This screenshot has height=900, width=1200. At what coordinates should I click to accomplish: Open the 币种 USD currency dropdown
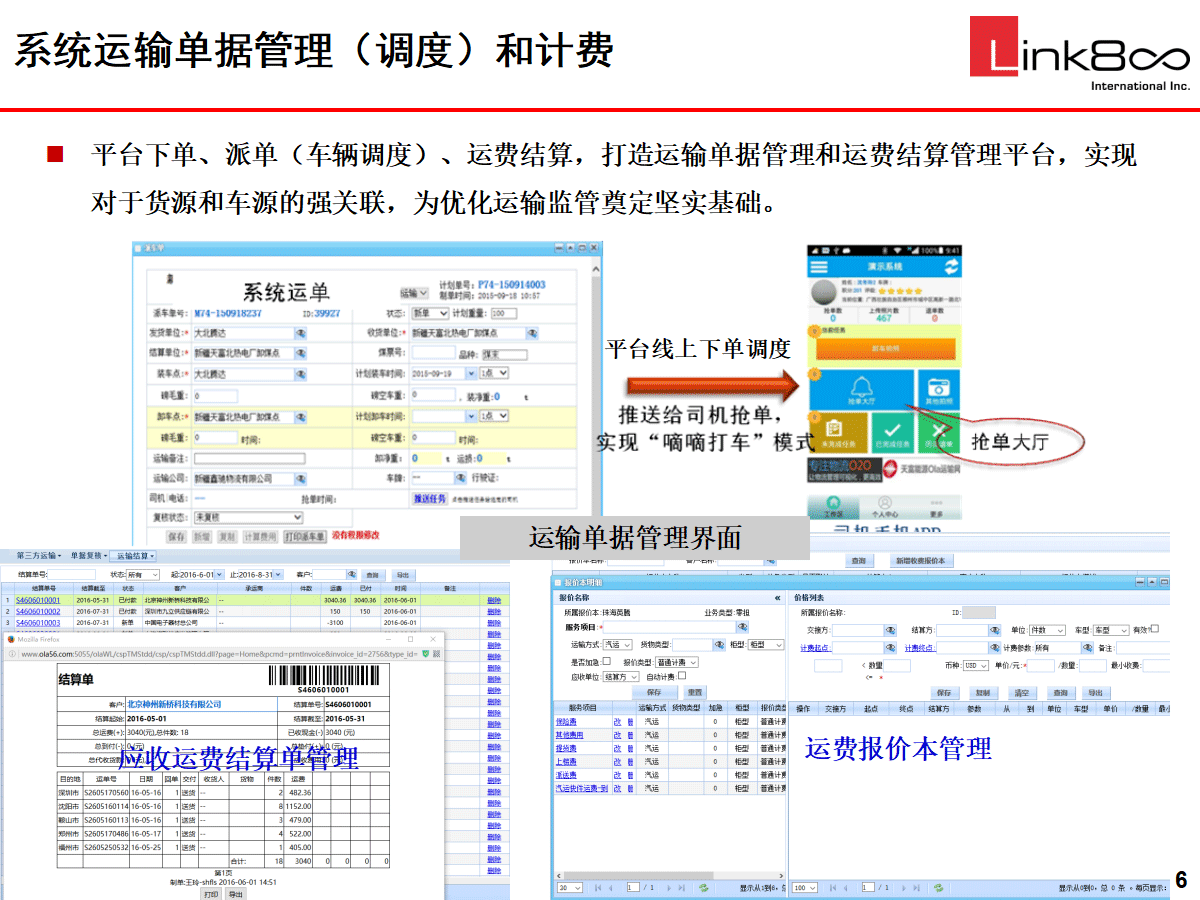[x=975, y=665]
